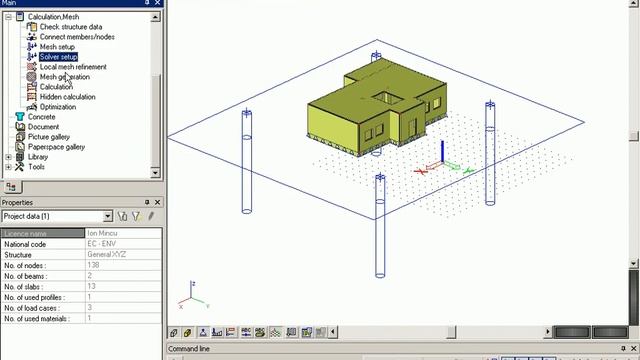Viewport: 640px width, 360px height.
Task: Click the No. of used materials row
Action: click(82, 318)
